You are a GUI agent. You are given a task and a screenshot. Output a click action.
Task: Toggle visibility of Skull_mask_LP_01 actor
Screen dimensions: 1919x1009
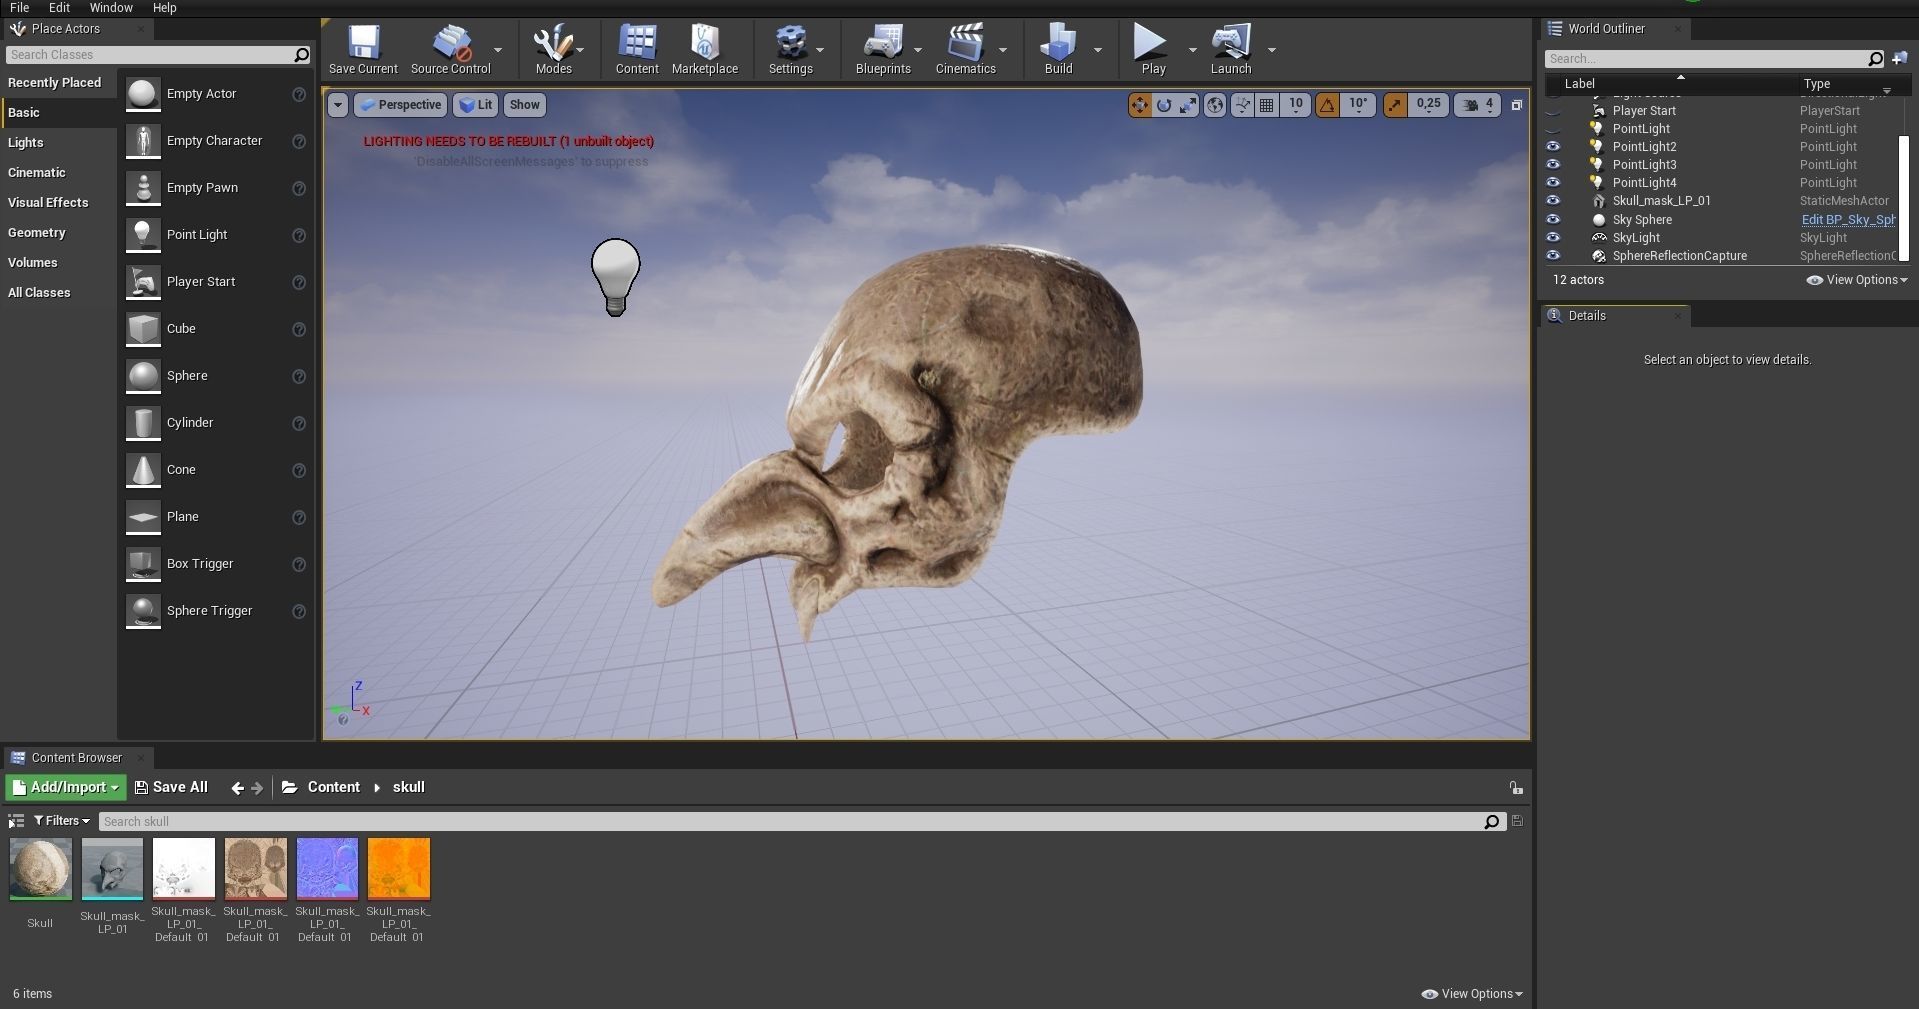(x=1553, y=201)
